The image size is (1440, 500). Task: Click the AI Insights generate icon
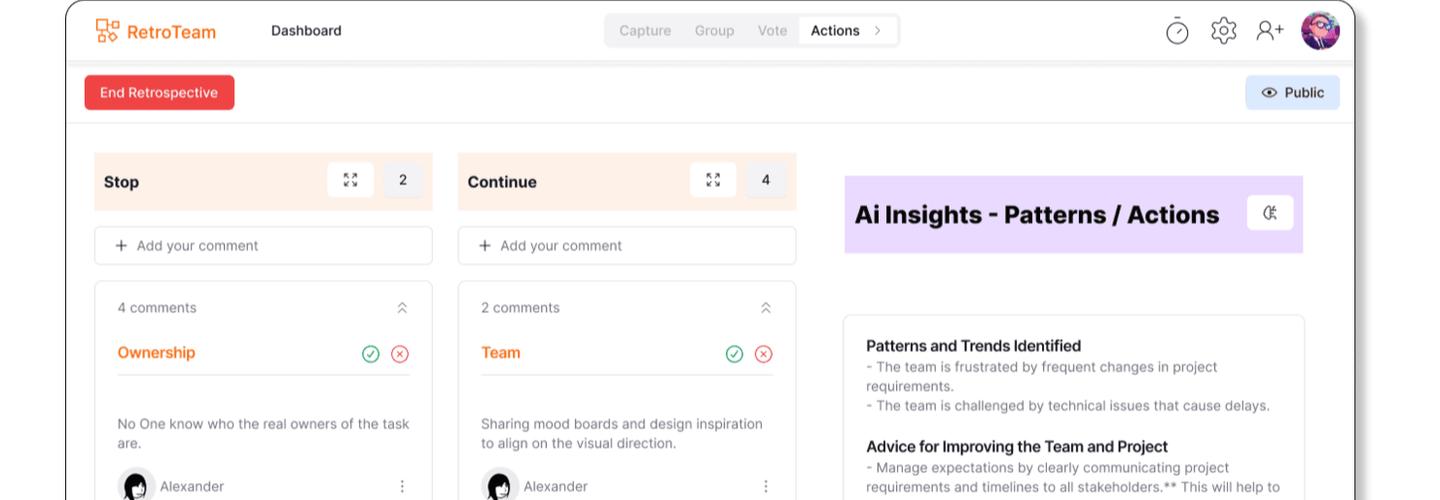(x=1270, y=213)
